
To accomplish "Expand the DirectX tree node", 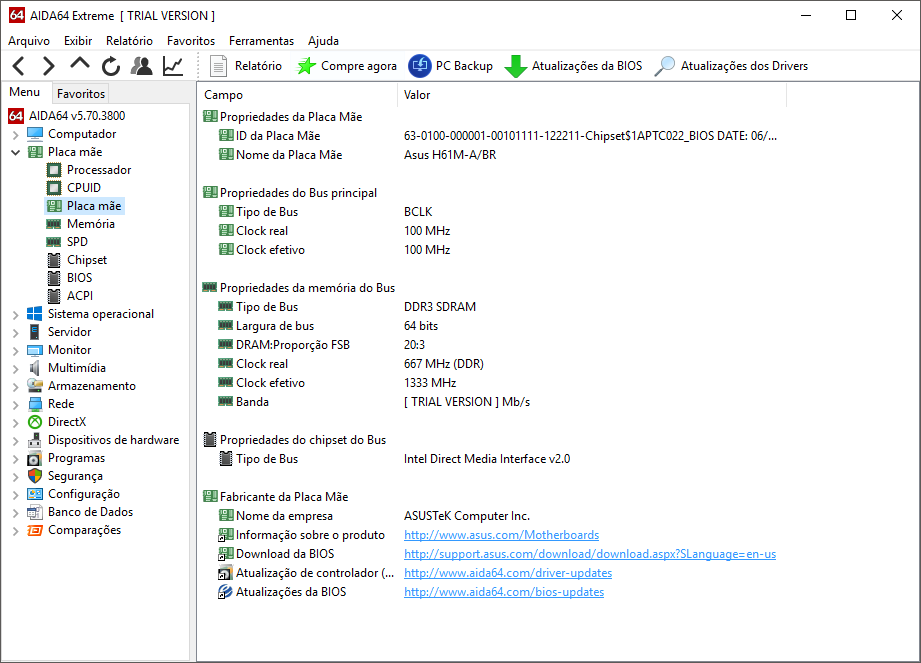I will click(x=16, y=423).
